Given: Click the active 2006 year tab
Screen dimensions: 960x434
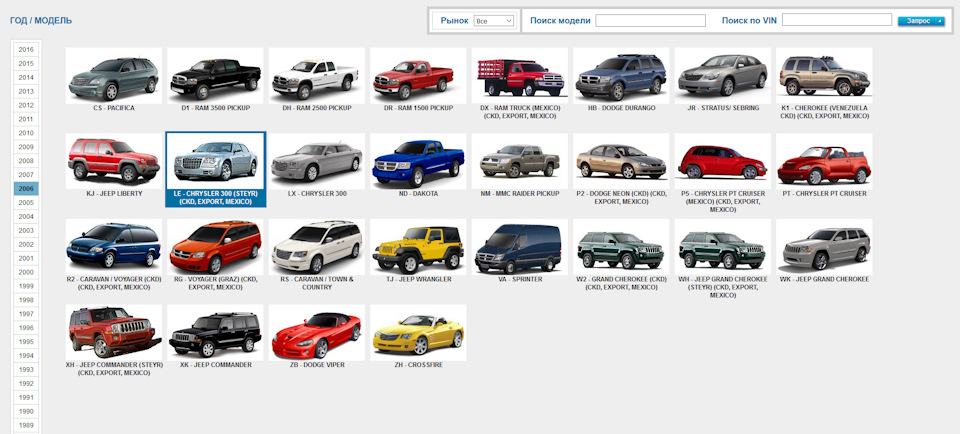Looking at the screenshot, I should coord(26,189).
